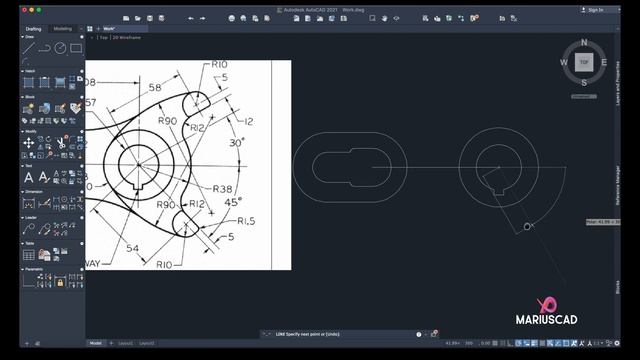Select the Trim scissors tool

click(x=61, y=142)
